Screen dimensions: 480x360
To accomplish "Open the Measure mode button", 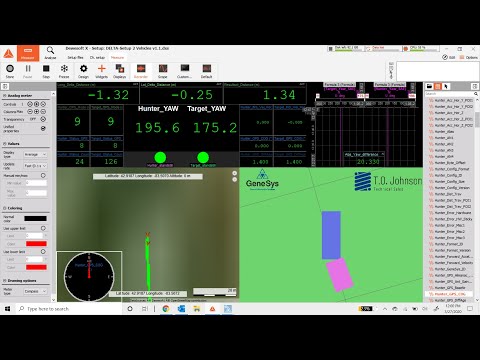I will tap(28, 53).
